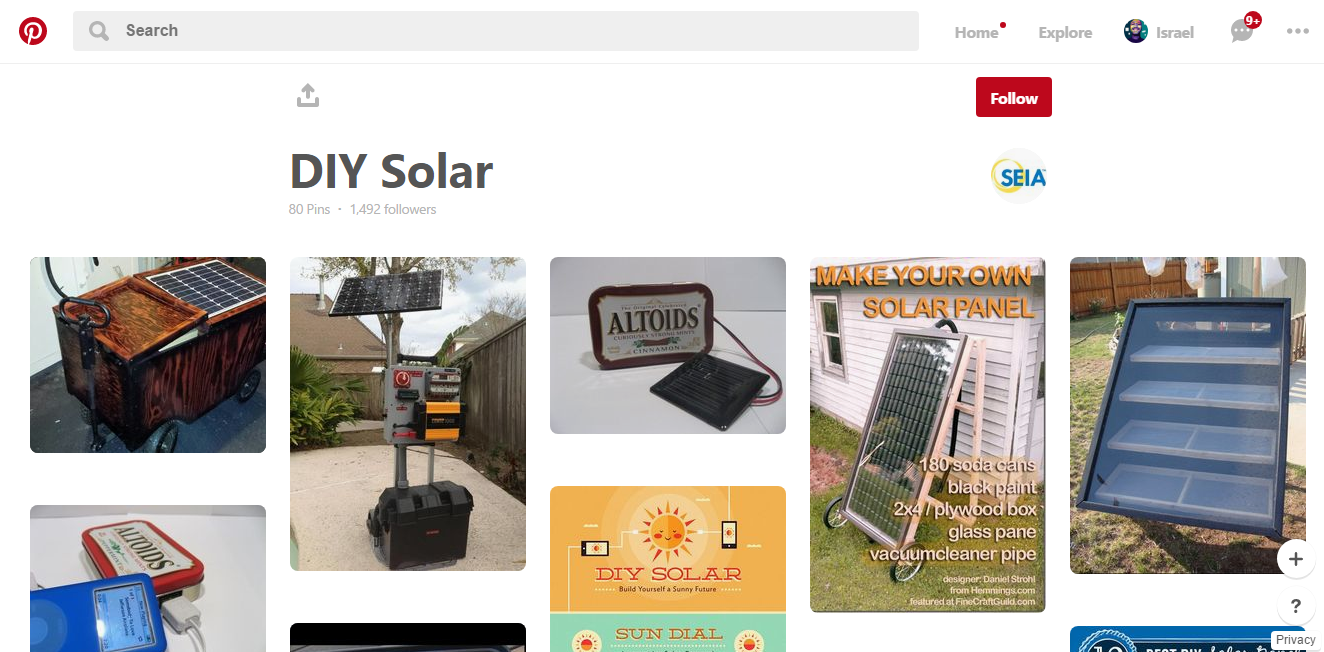
Task: Click the Privacy link
Action: (x=1296, y=640)
